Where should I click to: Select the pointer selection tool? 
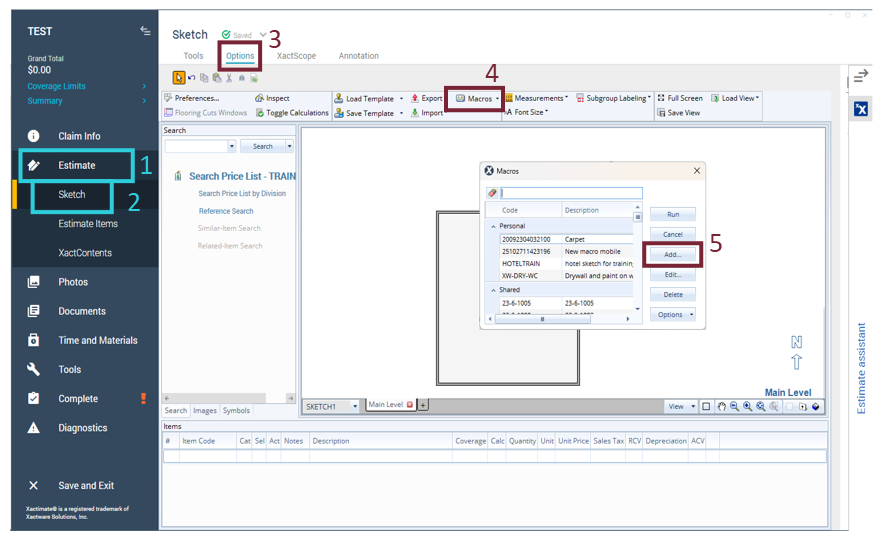(178, 78)
